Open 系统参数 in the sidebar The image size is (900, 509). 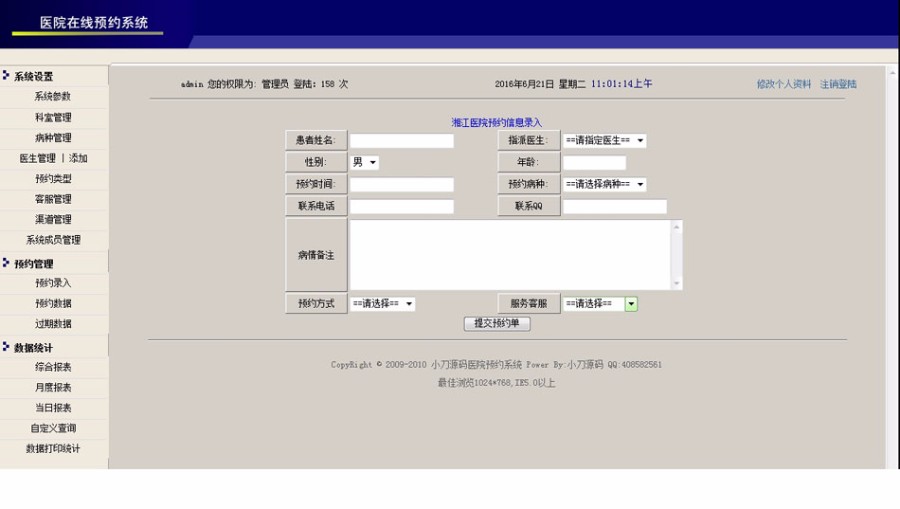tap(53, 96)
